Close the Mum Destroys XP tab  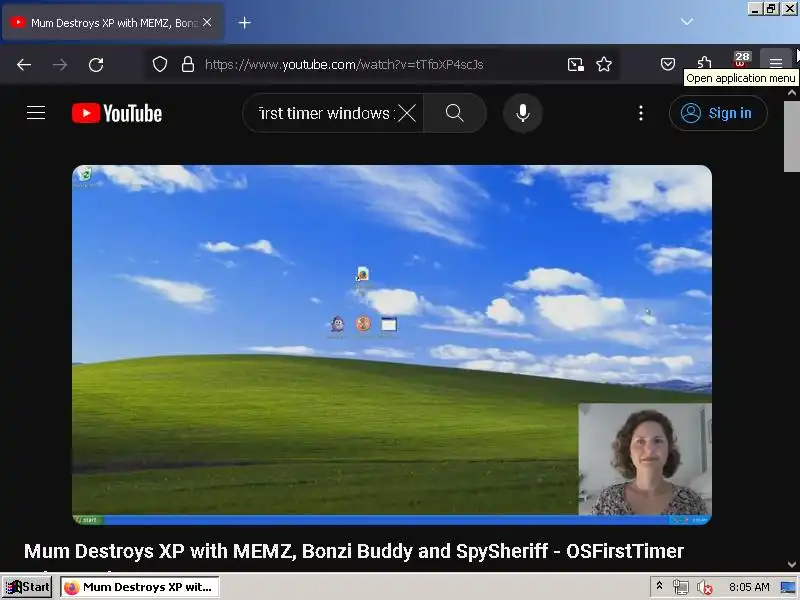point(207,22)
